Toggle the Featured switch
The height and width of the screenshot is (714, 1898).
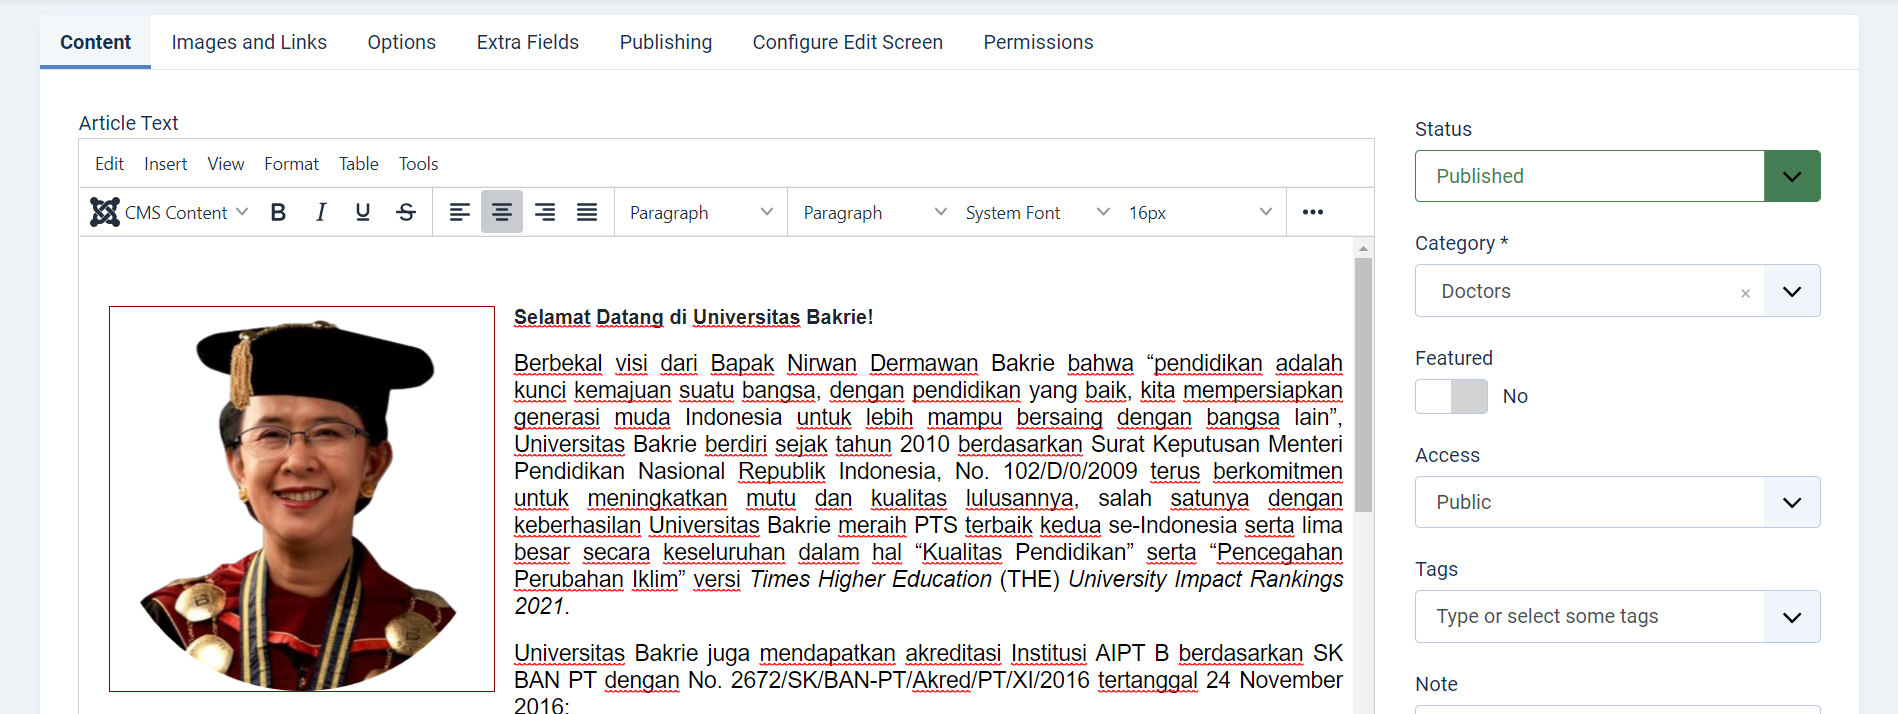click(x=1451, y=396)
